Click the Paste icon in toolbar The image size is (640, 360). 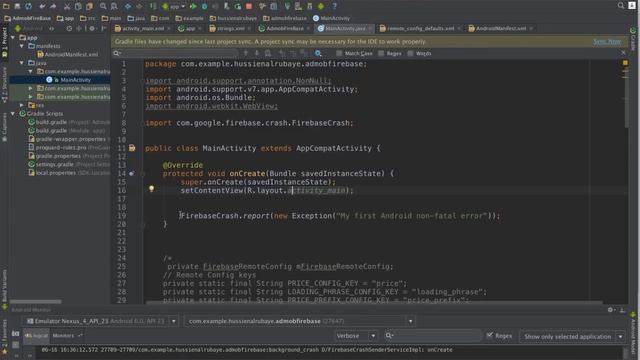89,6
